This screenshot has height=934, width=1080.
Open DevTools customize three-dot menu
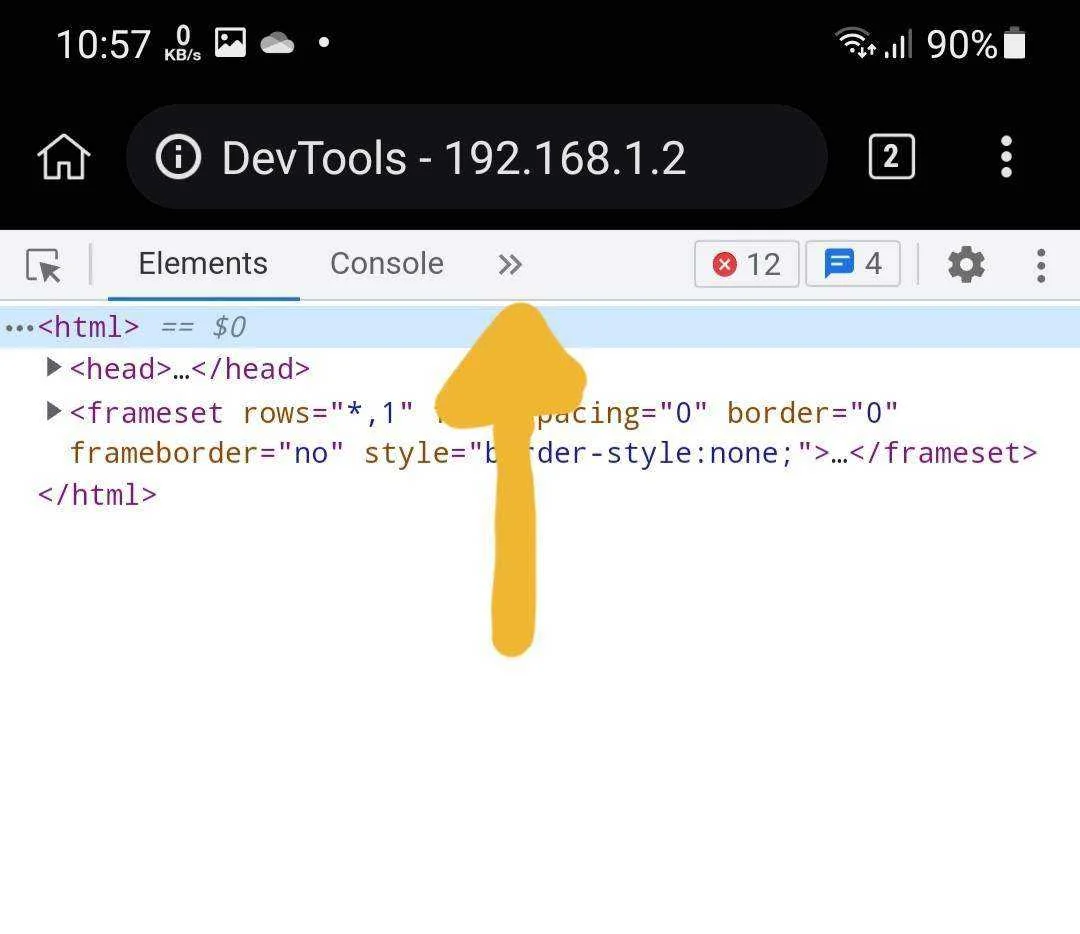coord(1041,265)
